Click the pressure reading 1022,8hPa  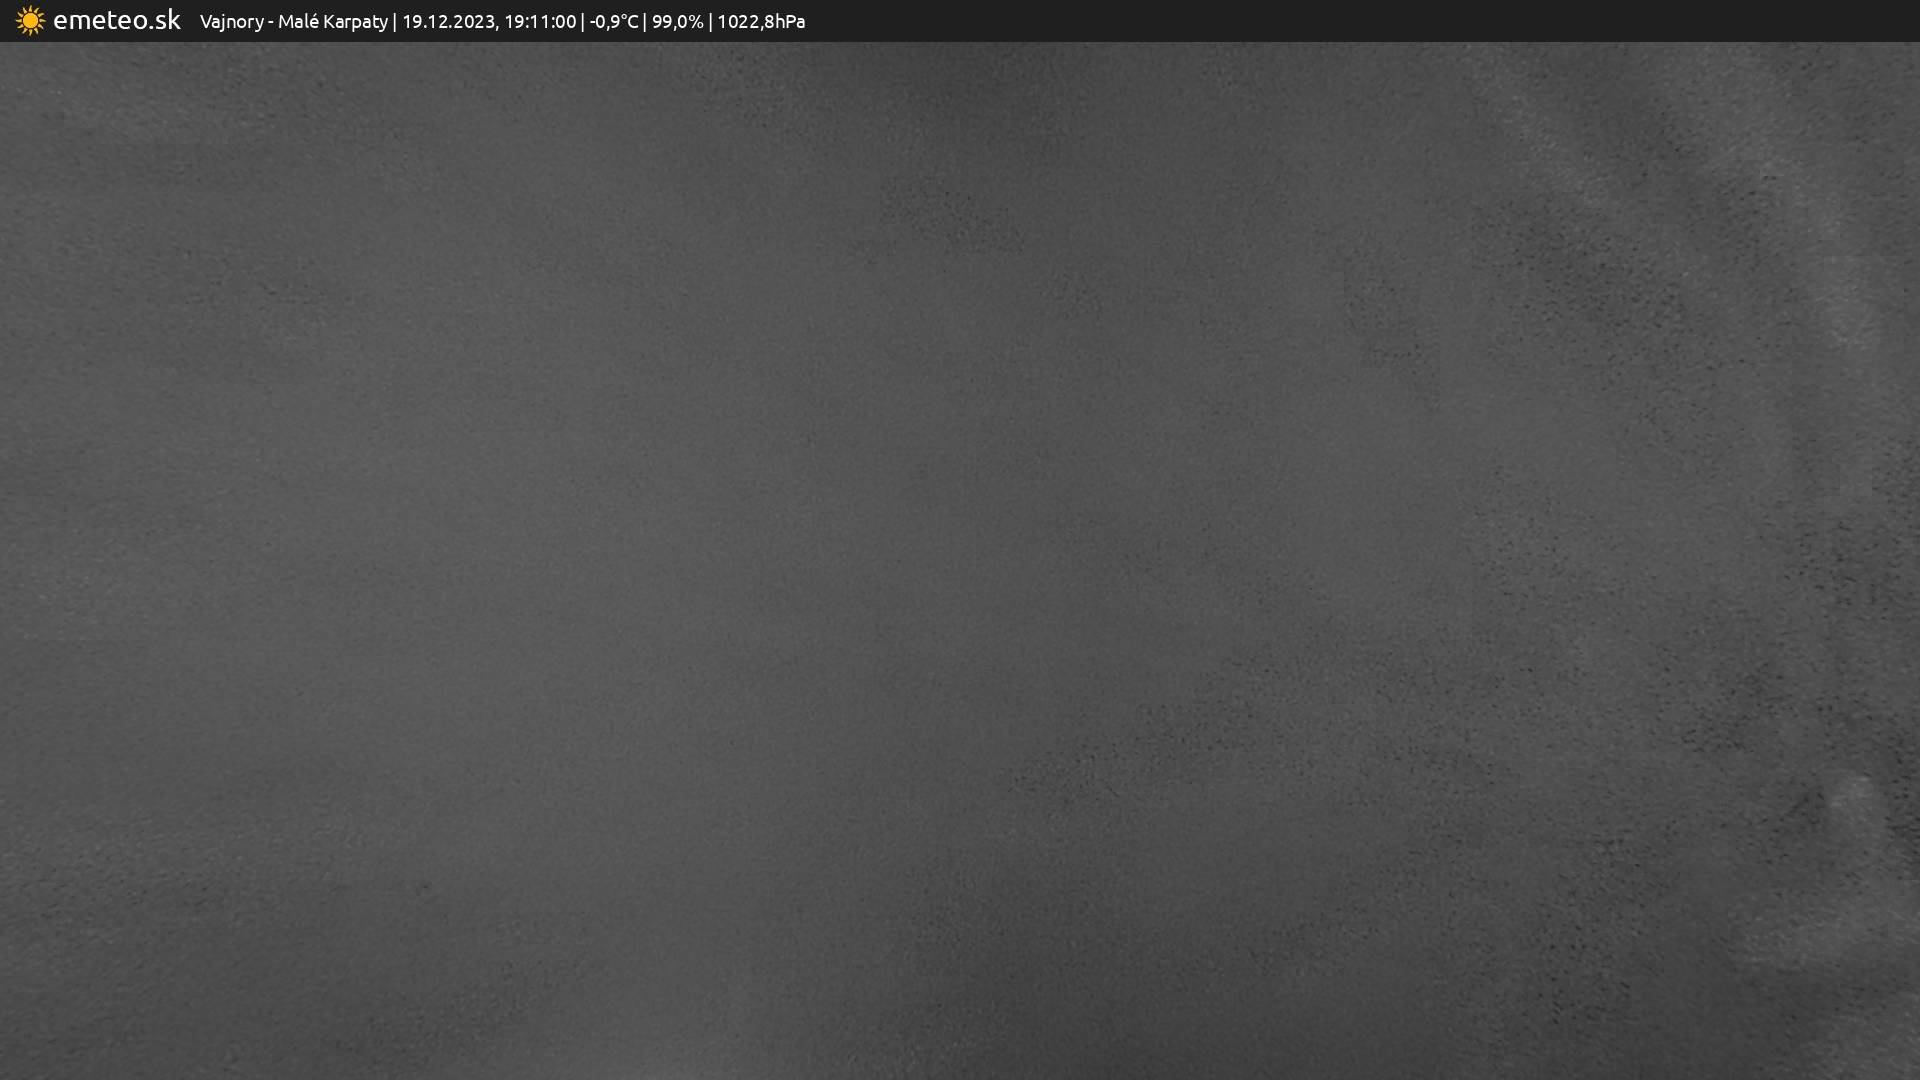(760, 21)
